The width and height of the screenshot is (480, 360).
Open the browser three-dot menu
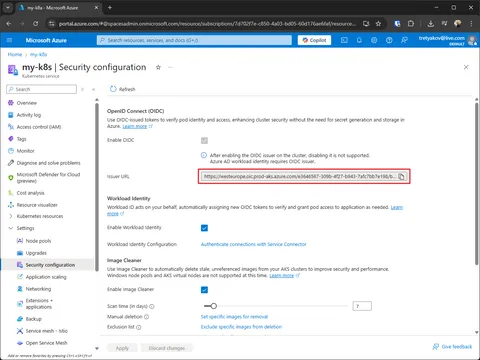471,24
